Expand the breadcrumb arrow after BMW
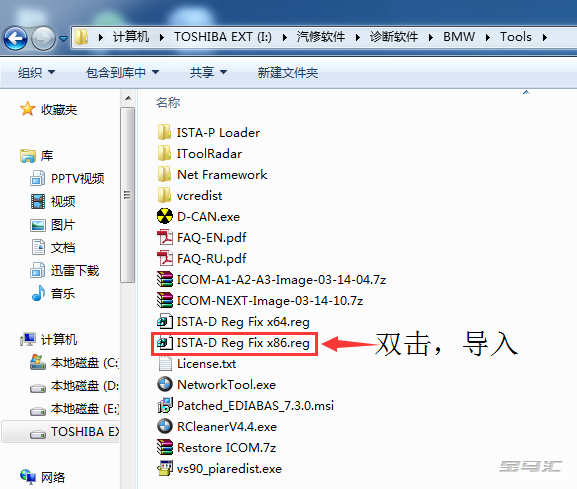 (488, 37)
